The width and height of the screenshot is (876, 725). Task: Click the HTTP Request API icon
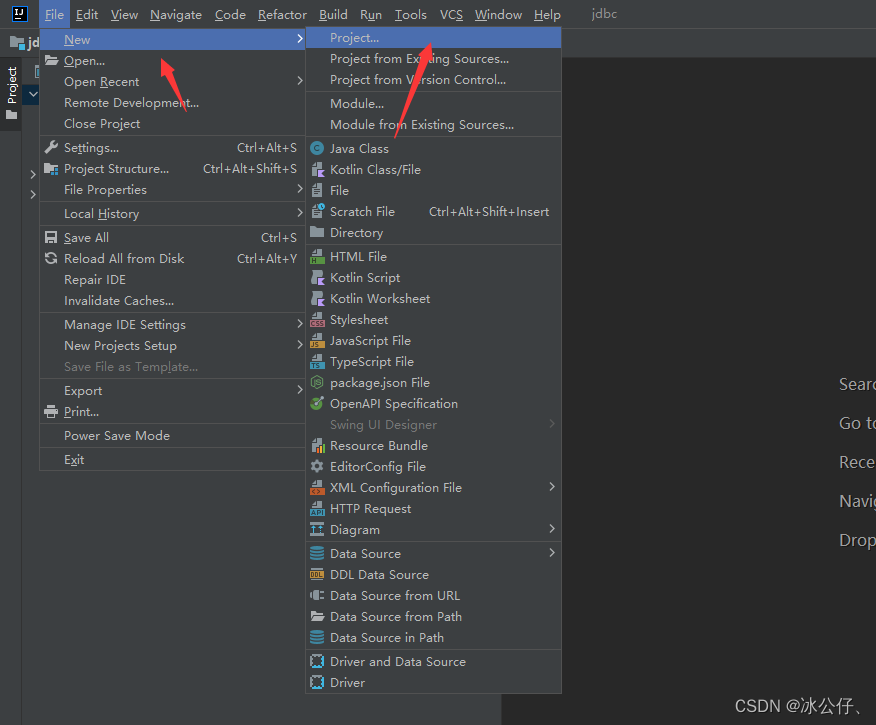pyautogui.click(x=317, y=509)
